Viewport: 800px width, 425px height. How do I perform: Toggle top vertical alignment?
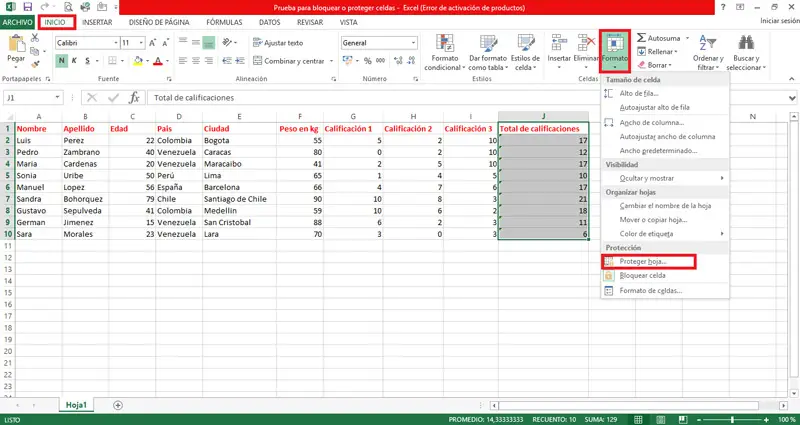(x=183, y=42)
